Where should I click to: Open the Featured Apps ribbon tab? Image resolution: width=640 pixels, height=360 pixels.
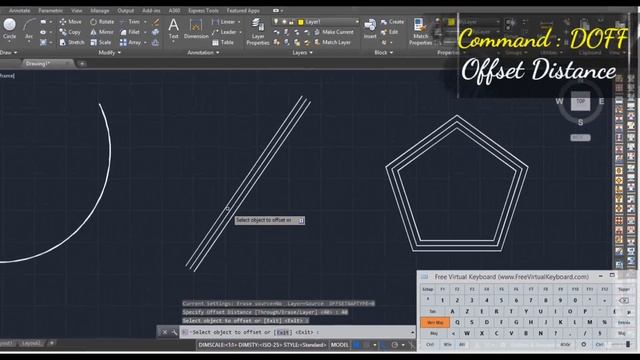[243, 11]
